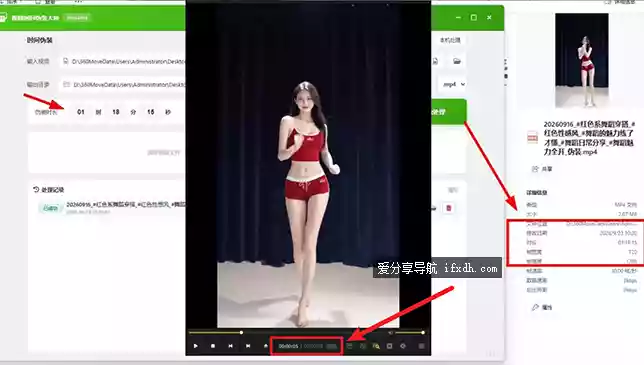Viewport: 644px width, 365px height.
Task: Click the input video path field
Action: (122, 61)
